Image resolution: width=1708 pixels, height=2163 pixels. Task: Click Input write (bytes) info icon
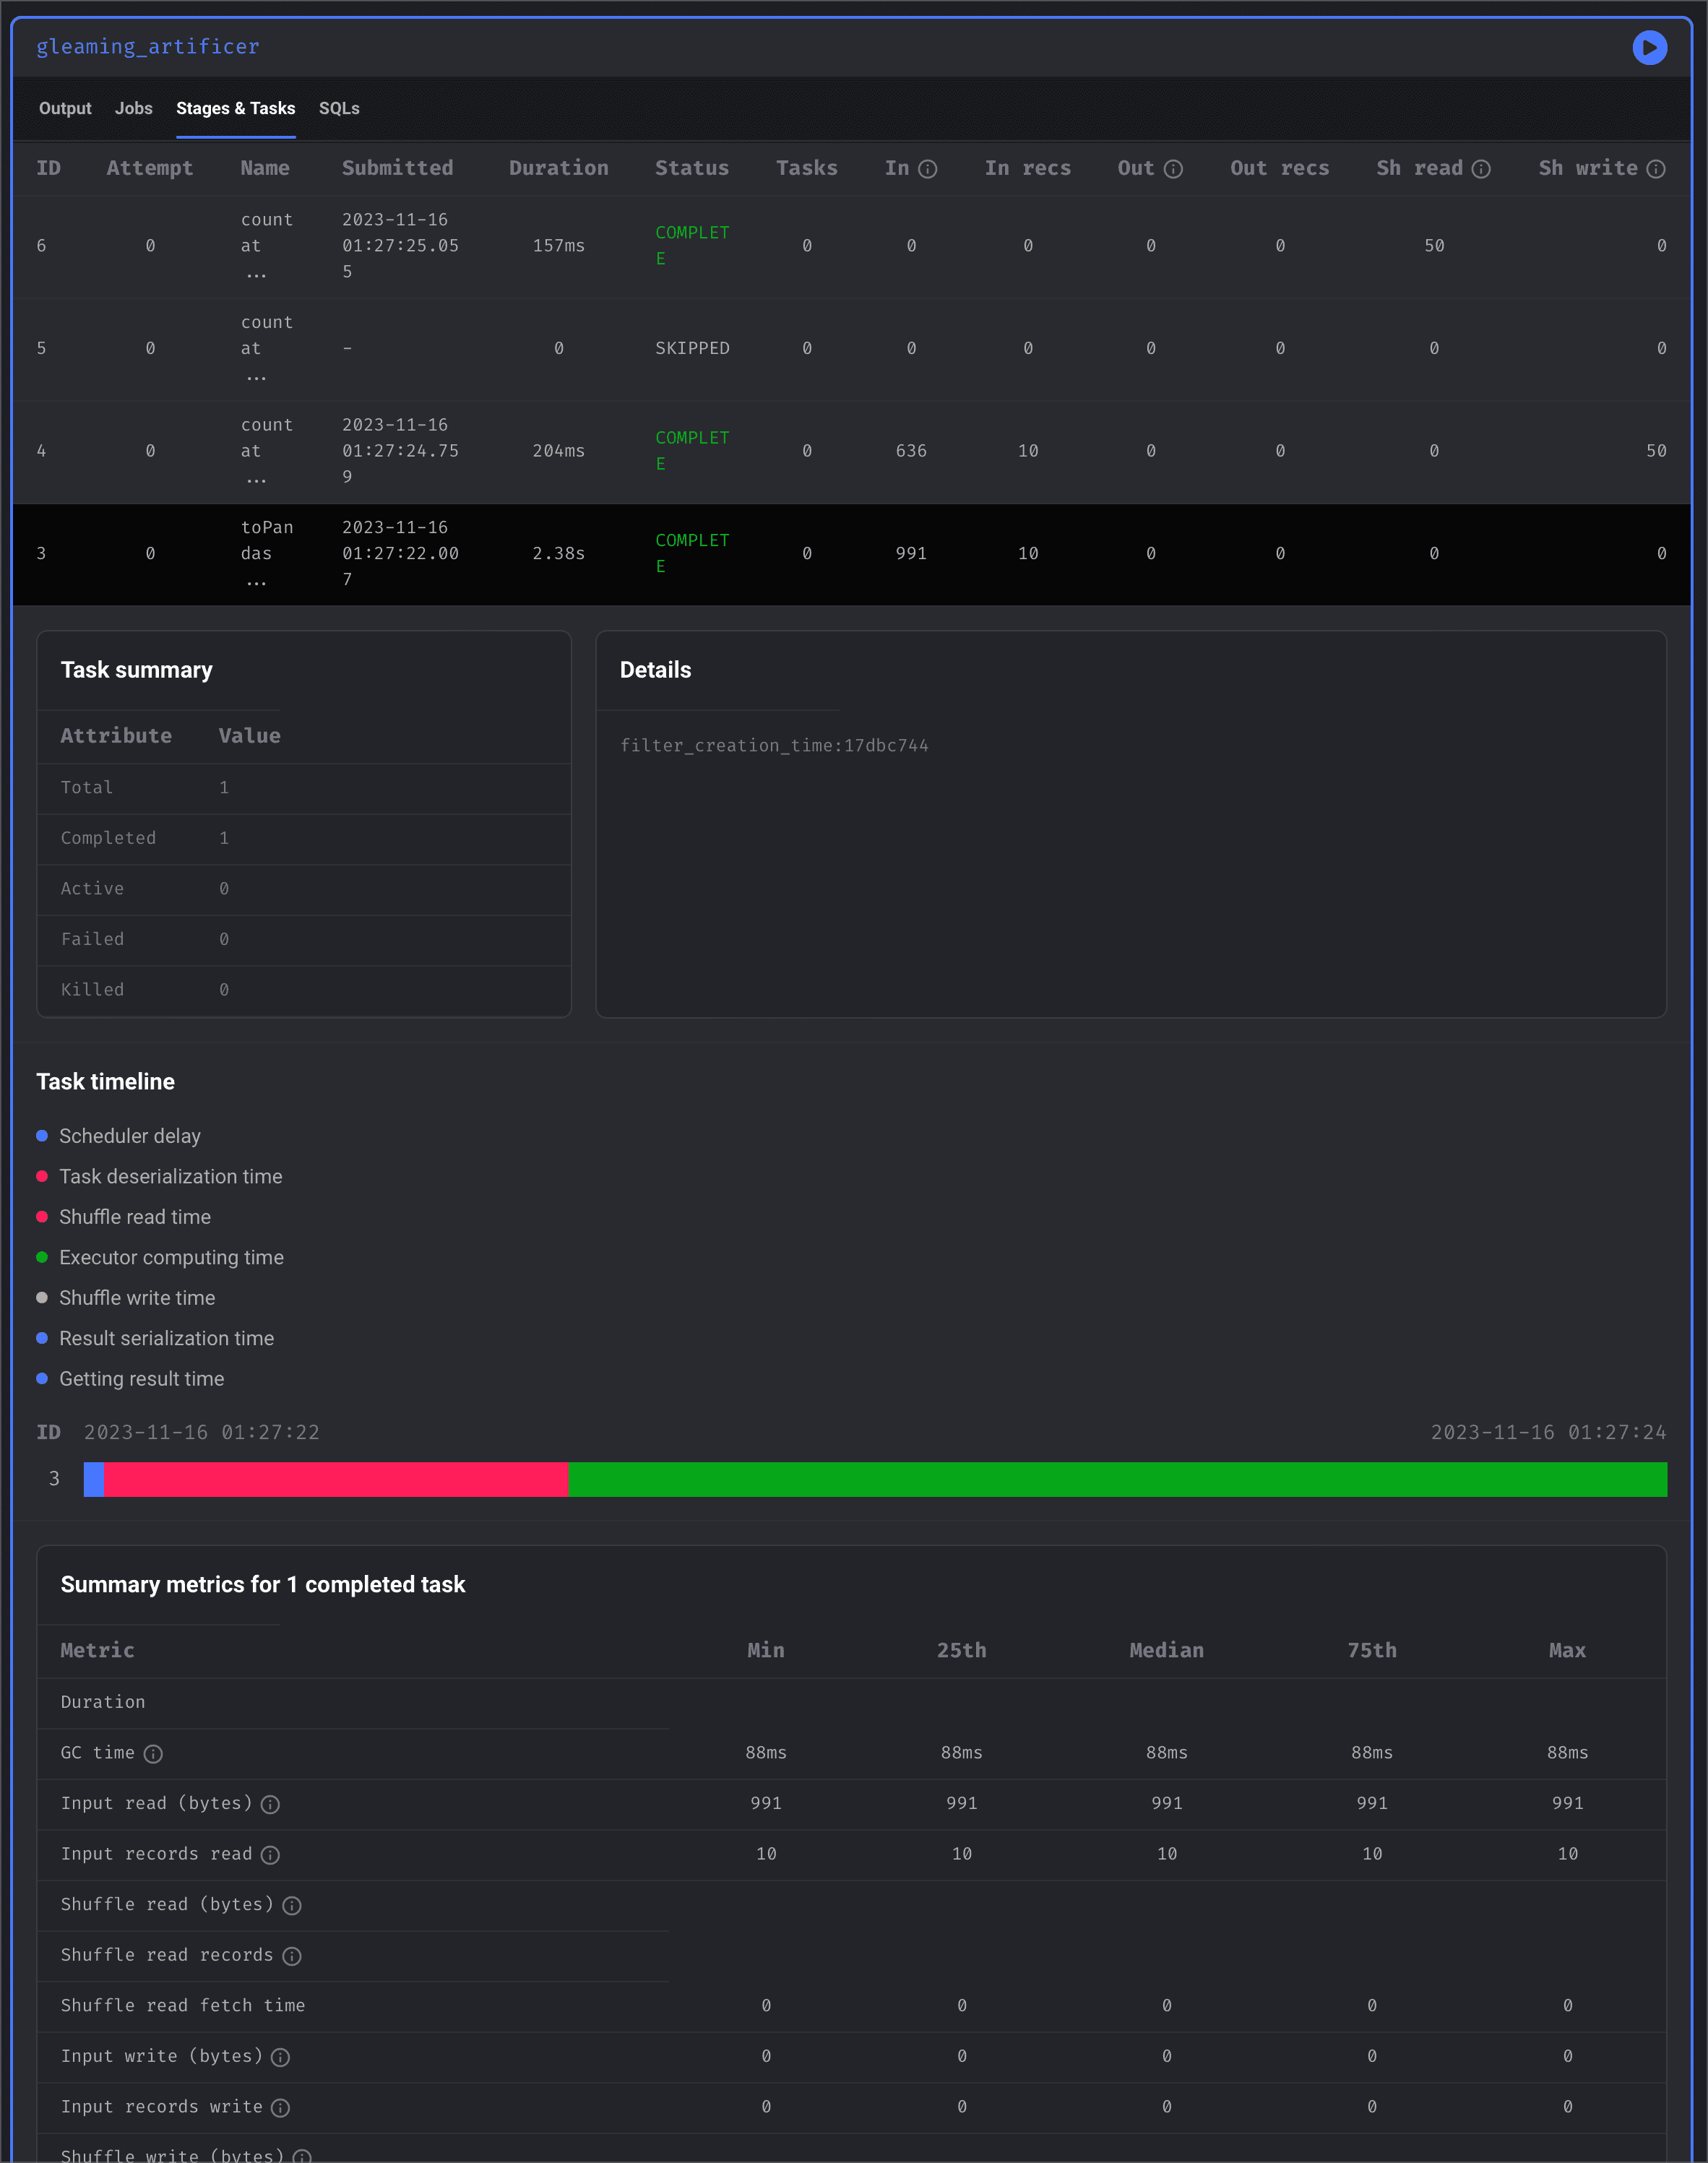tap(281, 2057)
